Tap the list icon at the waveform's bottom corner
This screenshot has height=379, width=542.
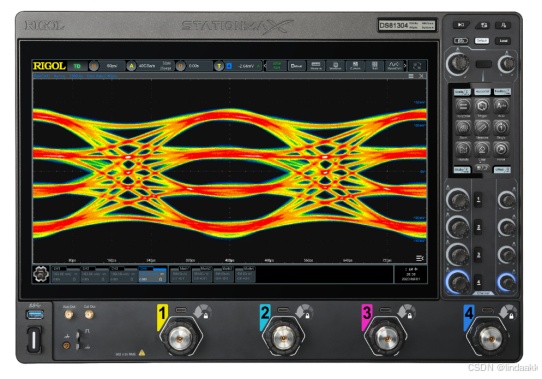420,258
